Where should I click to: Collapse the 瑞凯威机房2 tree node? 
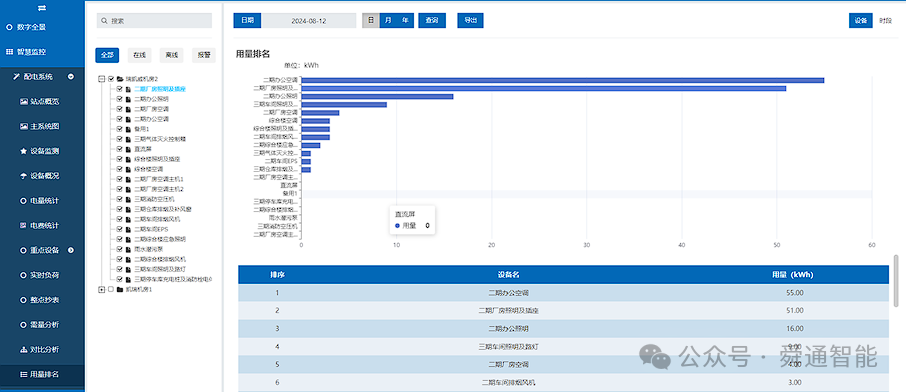click(102, 79)
